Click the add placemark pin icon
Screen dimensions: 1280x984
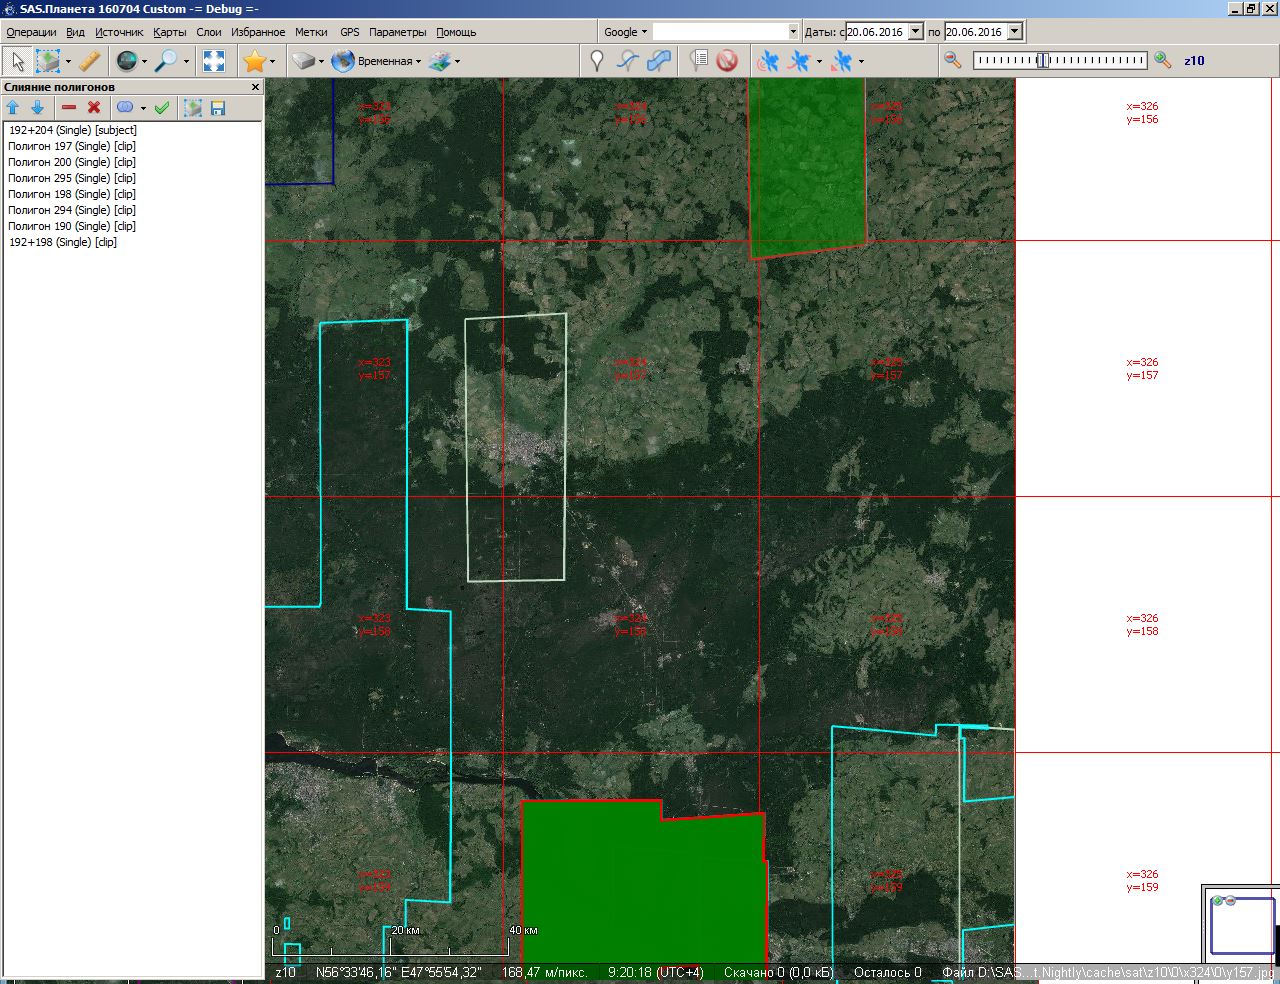(597, 61)
